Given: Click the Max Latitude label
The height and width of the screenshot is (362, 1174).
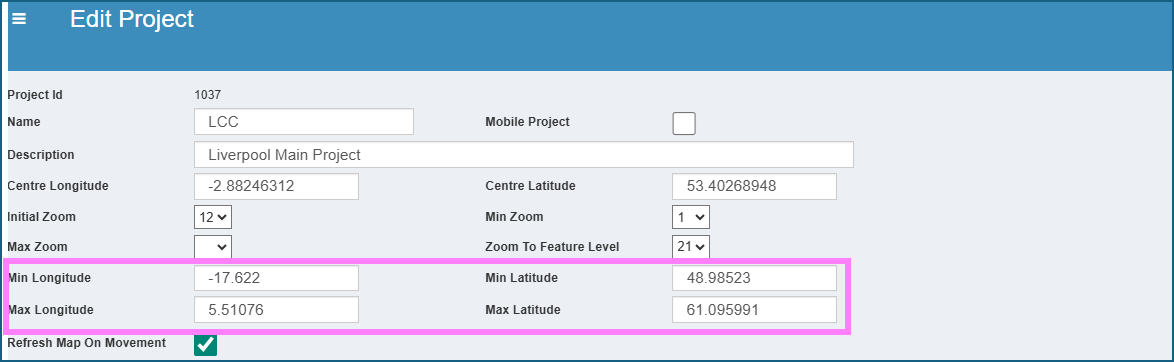Looking at the screenshot, I should pos(523,310).
